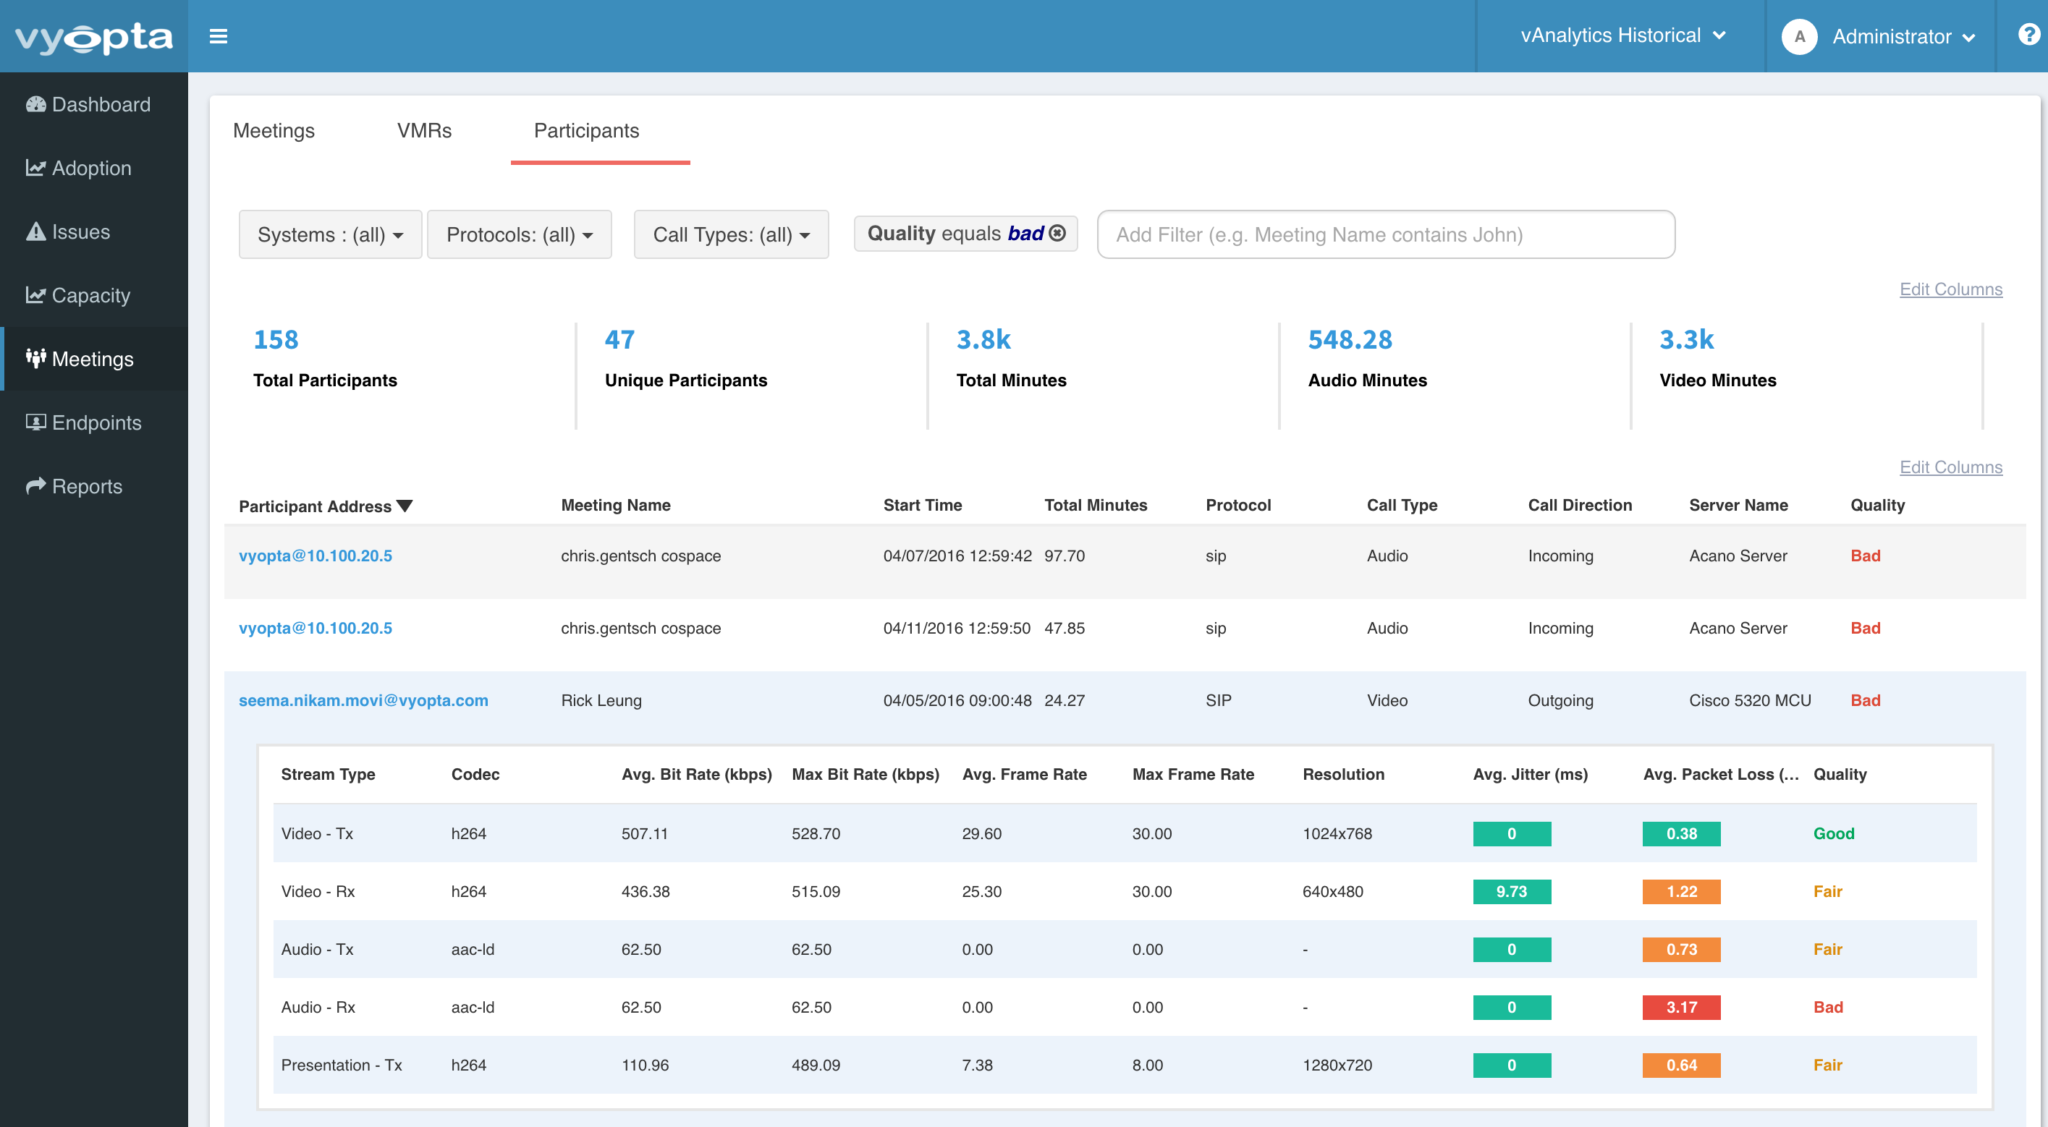Open the help question mark icon
Viewport: 2048px width, 1127px height.
point(2028,35)
